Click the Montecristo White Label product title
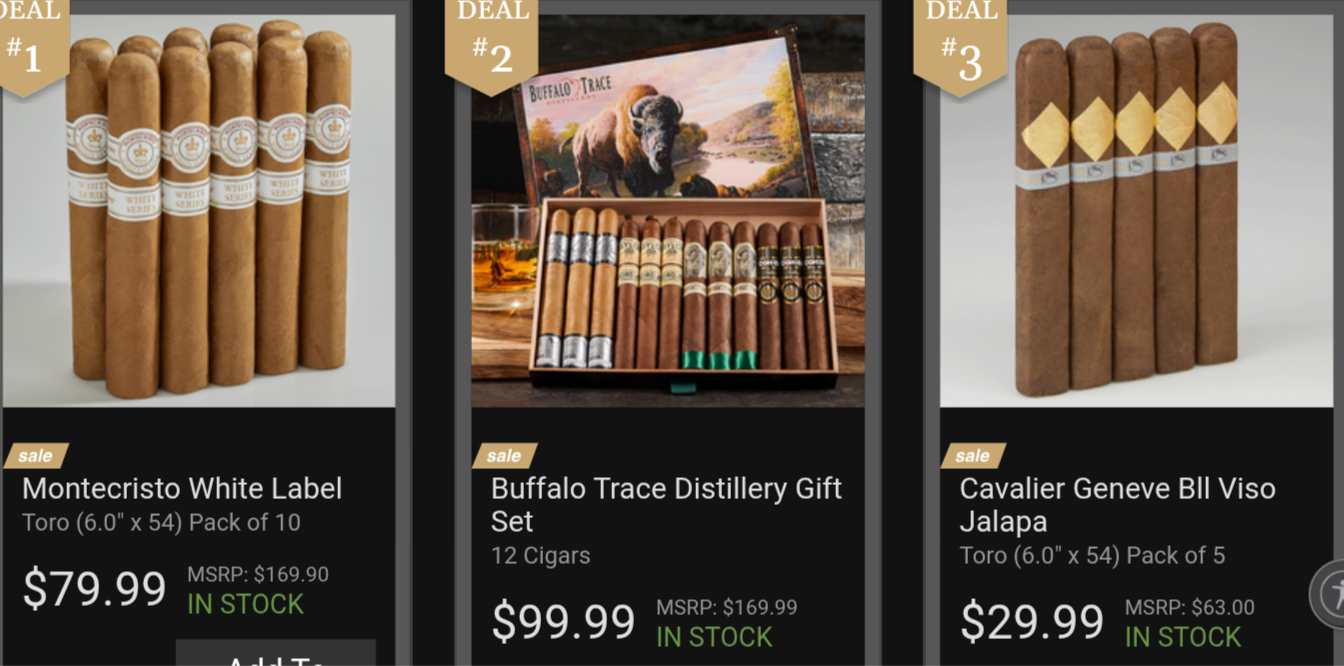The image size is (1344, 666). pos(182,489)
